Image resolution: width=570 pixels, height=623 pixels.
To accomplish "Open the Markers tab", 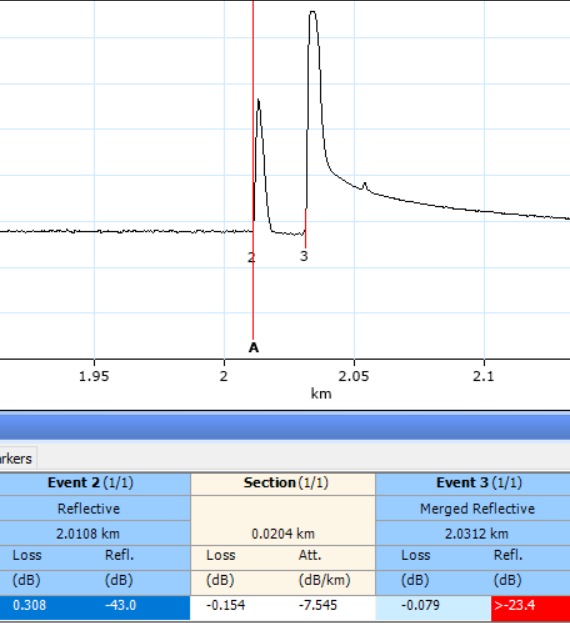I will 18,459.
